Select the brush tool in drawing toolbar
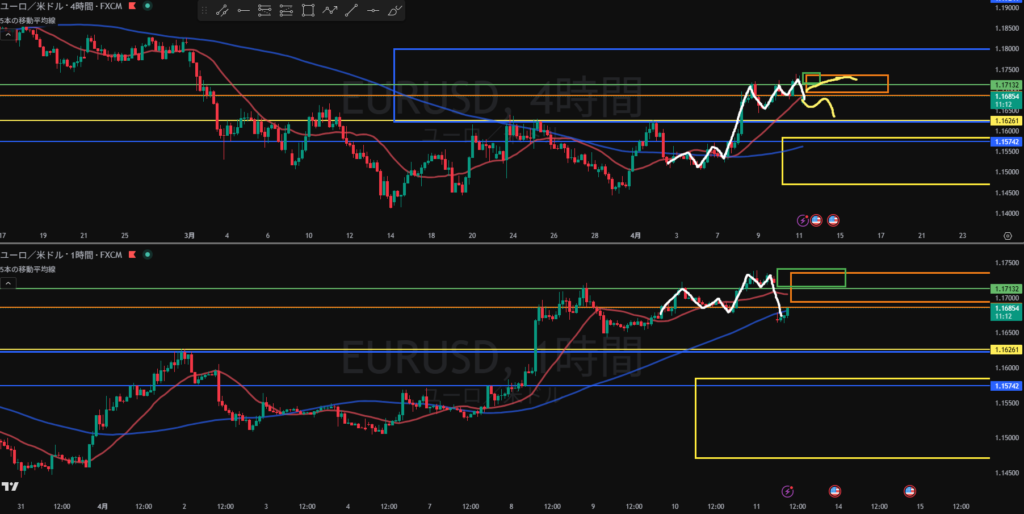1024x514 pixels. point(395,11)
